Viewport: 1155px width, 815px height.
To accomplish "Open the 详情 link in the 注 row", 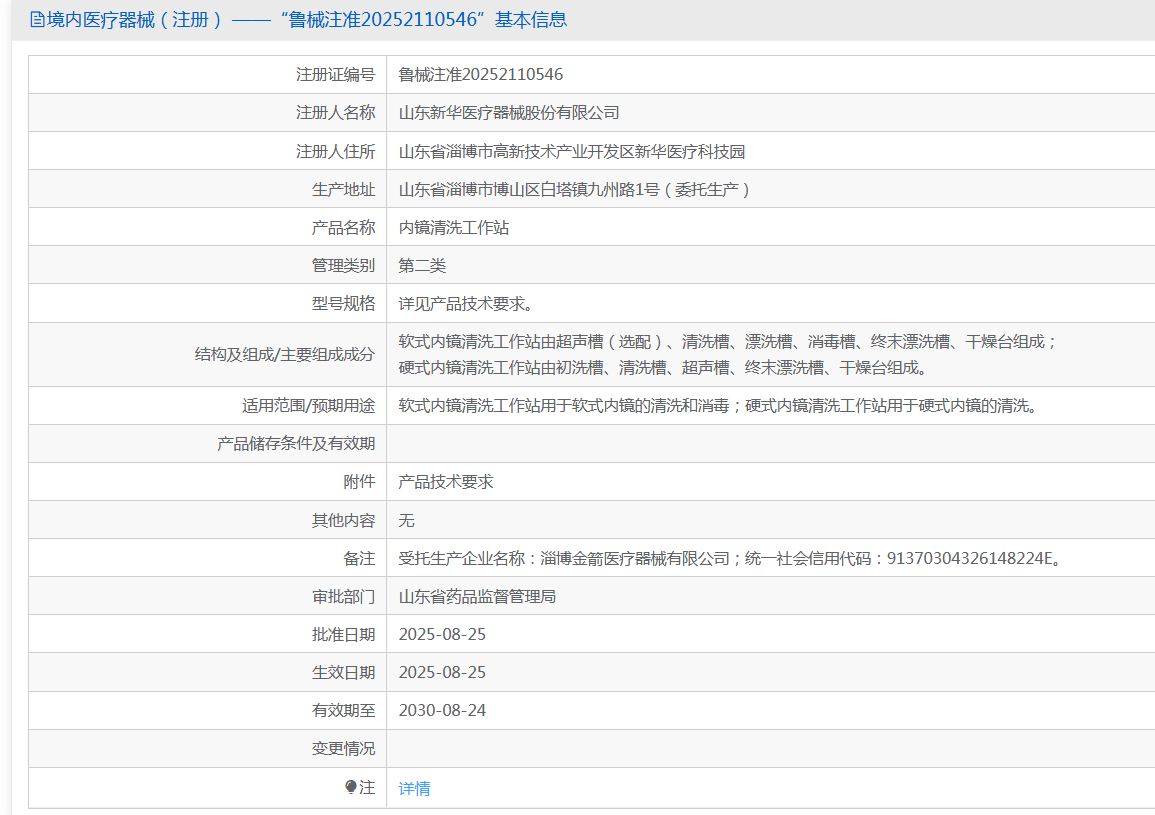I will (x=414, y=788).
